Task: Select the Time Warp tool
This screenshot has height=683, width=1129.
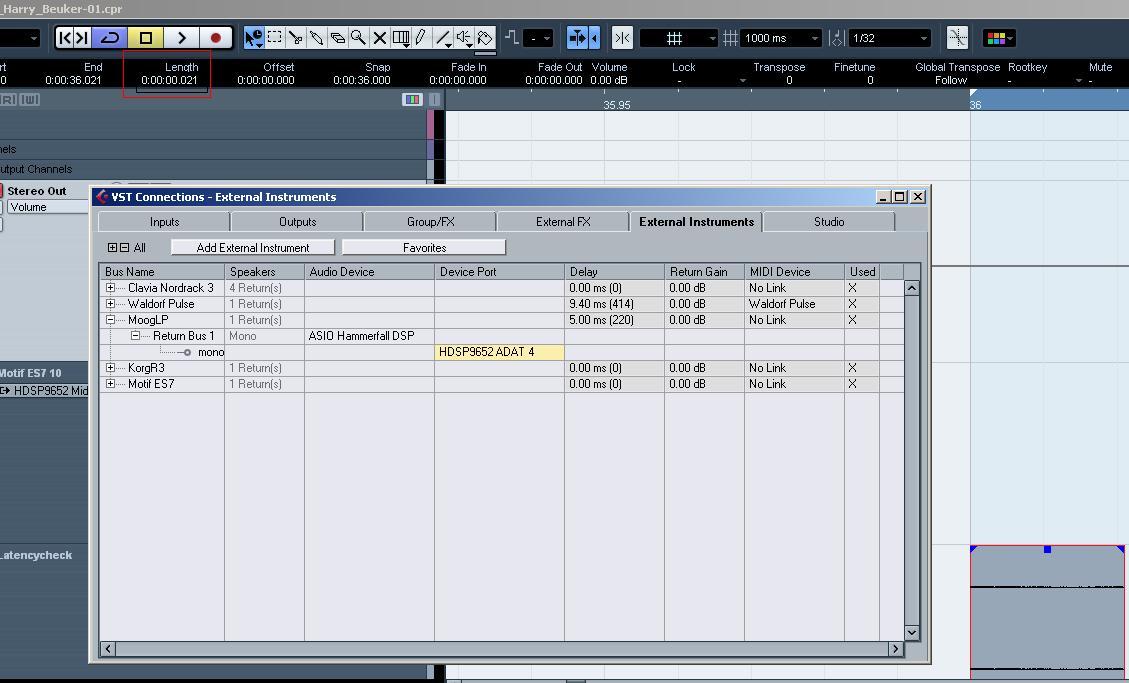Action: click(401, 37)
